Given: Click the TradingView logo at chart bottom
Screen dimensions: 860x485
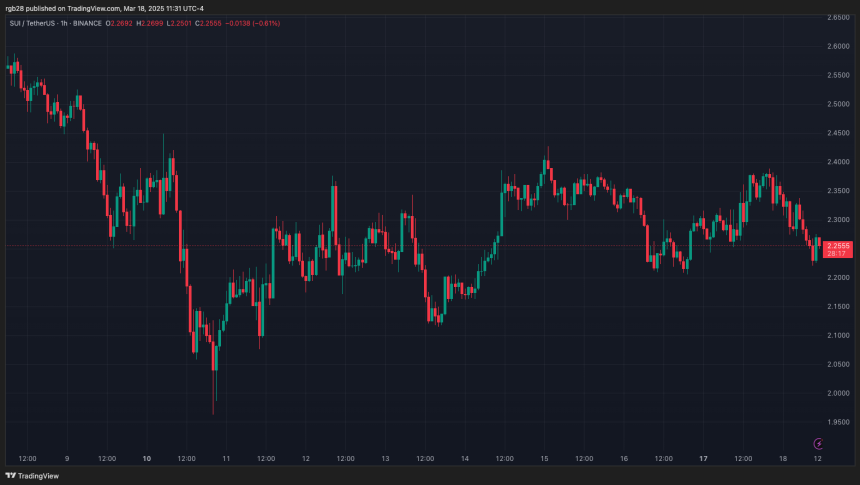Looking at the screenshot, I should click(x=32, y=476).
